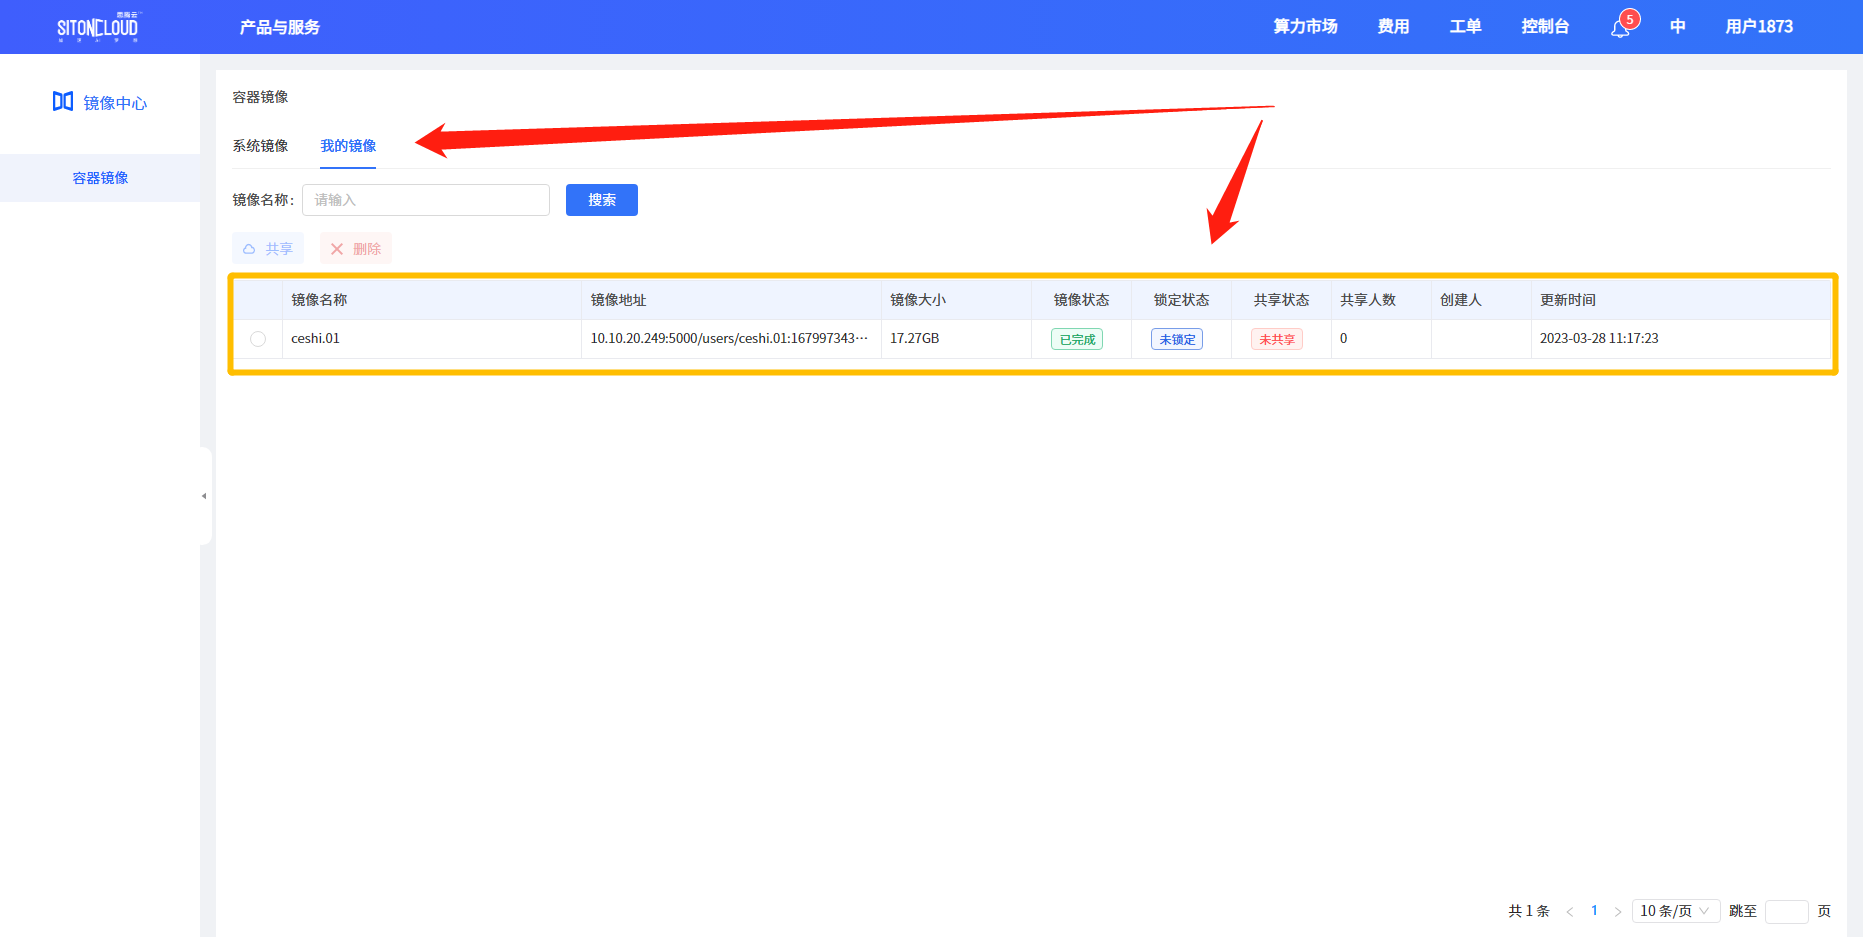Screen dimensions: 1863x937
Task: Select 容器镜像 in the sidebar
Action: (100, 178)
